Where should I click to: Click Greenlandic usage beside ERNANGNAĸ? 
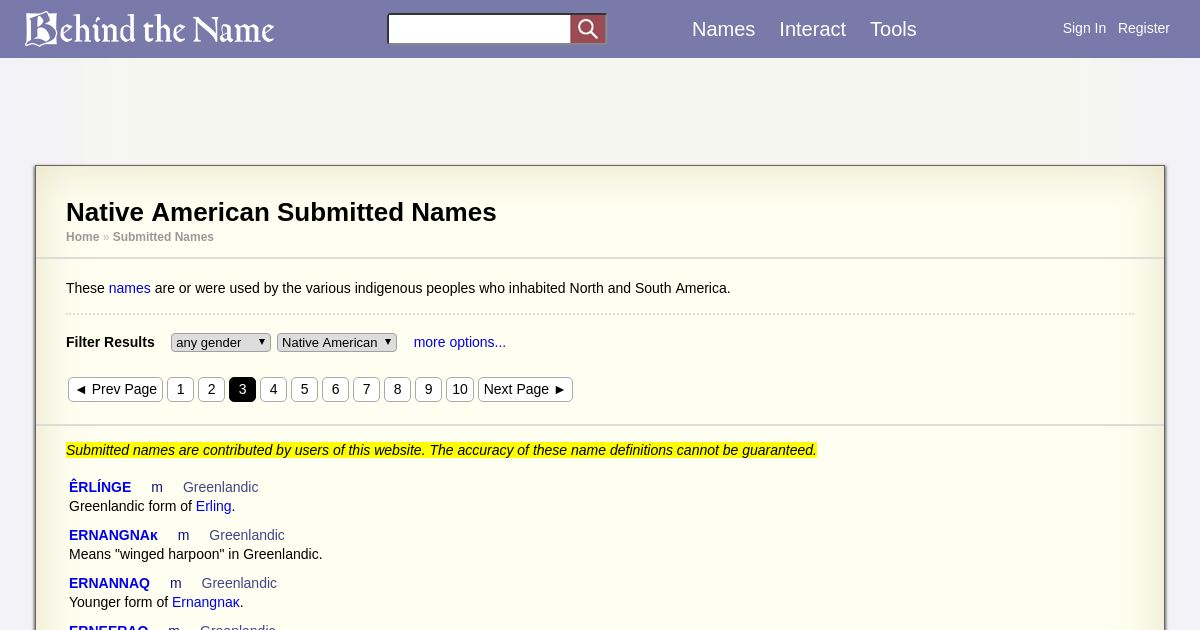pos(246,535)
